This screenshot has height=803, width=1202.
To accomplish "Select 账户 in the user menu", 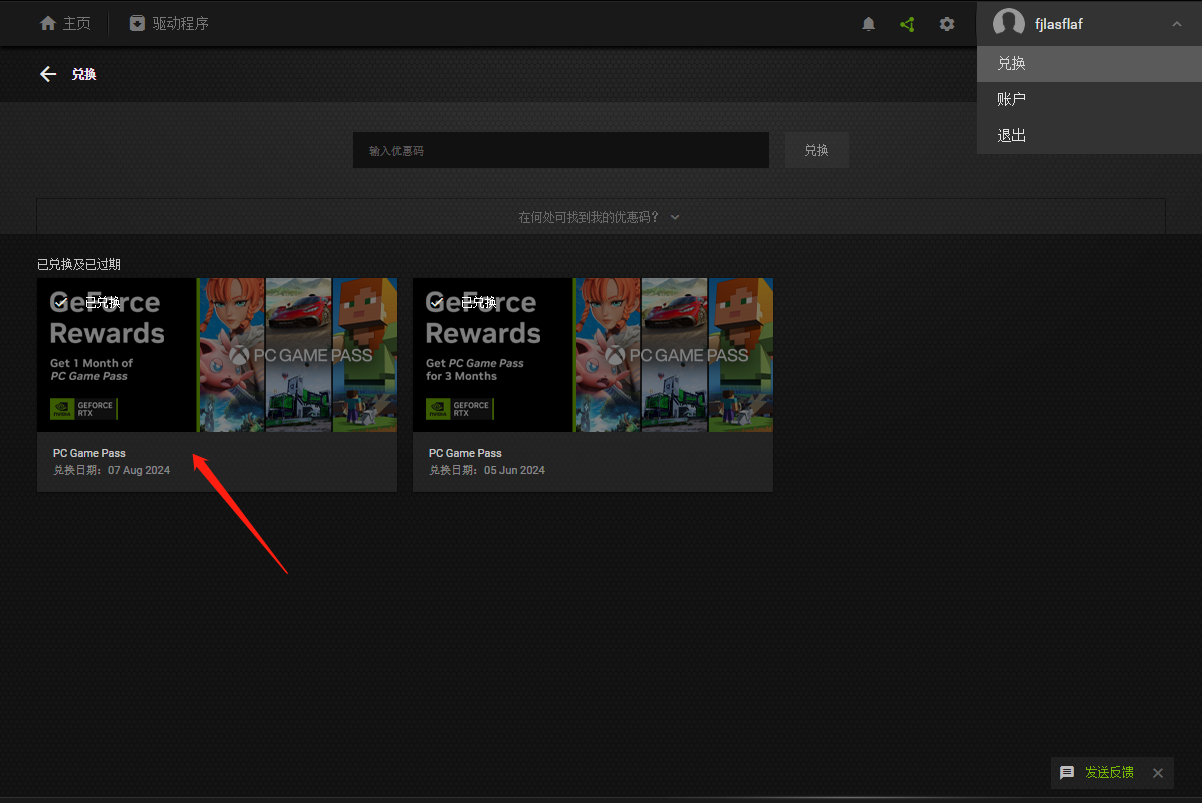I will point(1012,99).
